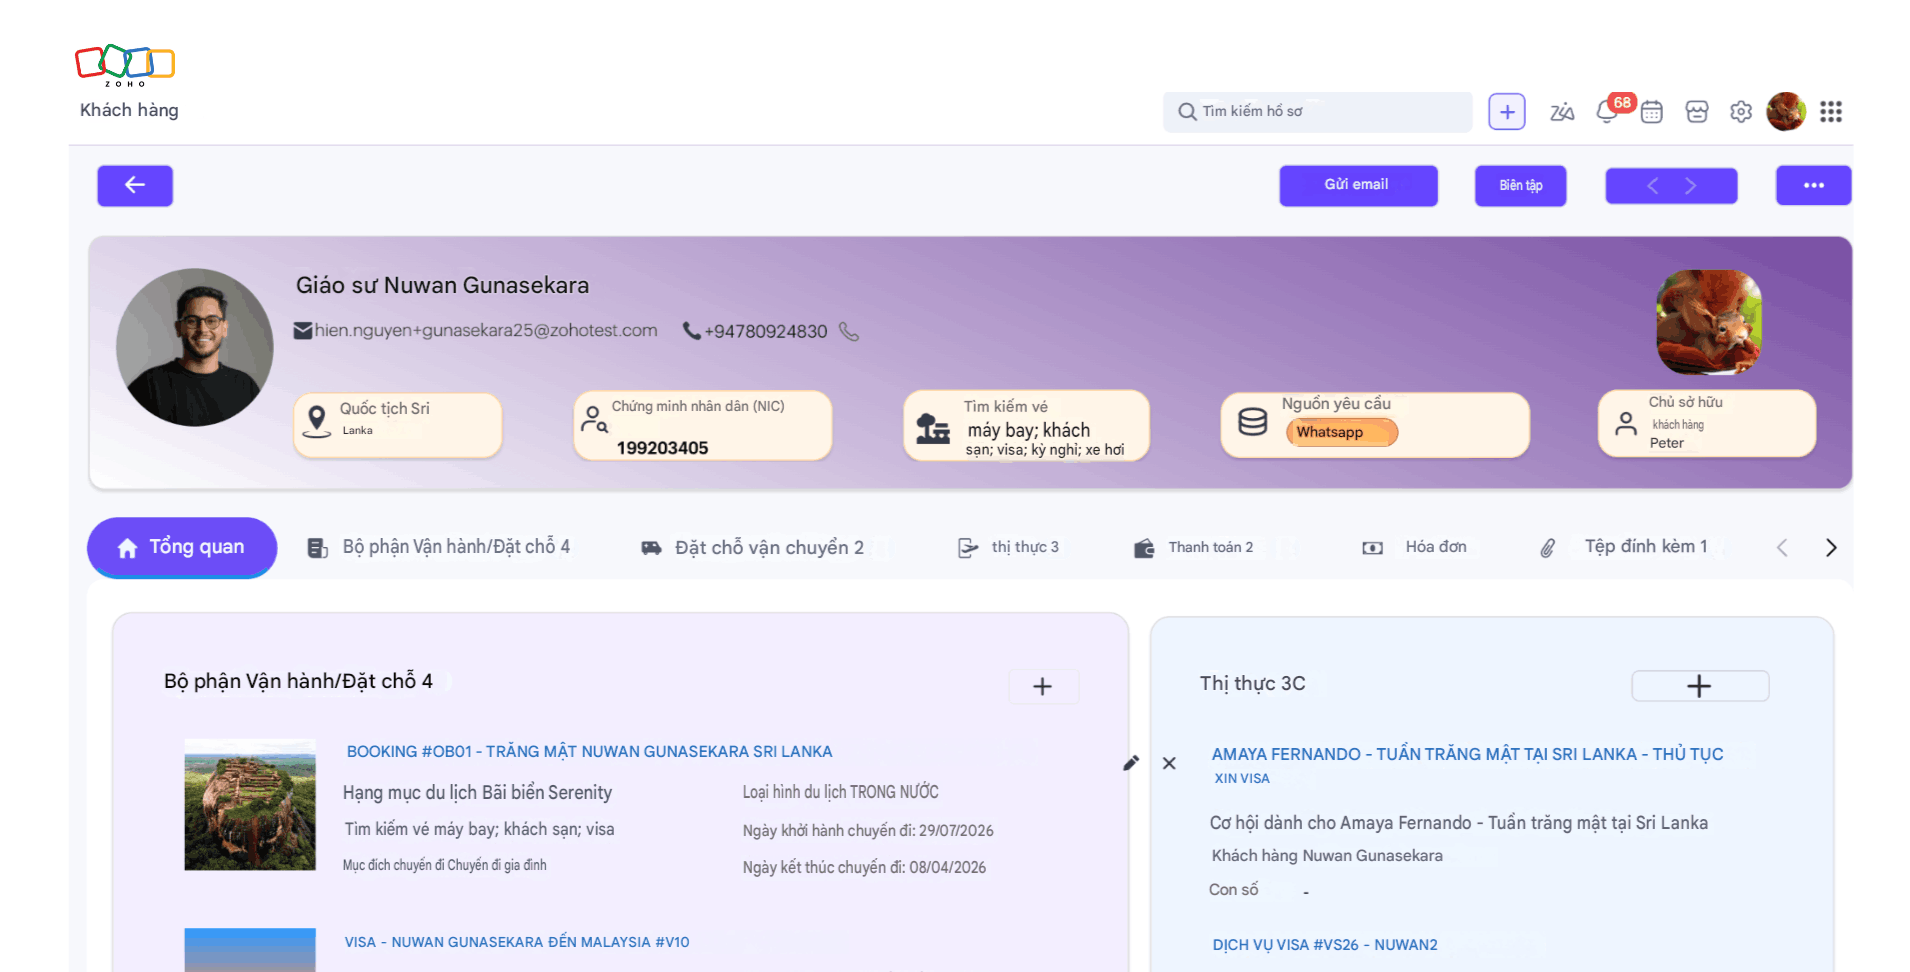Click the customer profile photo
This screenshot has width=1910, height=972.
pyautogui.click(x=195, y=347)
